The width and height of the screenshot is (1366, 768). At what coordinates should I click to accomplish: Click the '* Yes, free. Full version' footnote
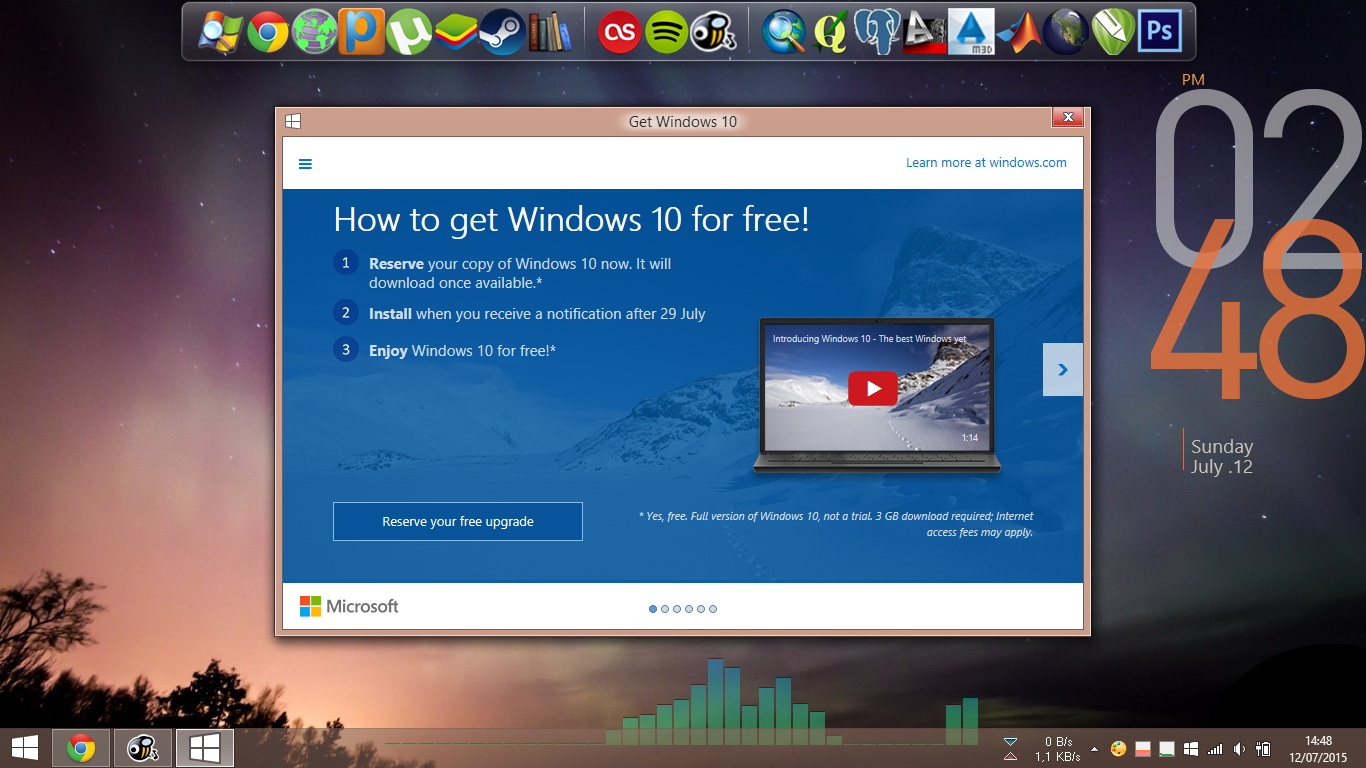point(836,524)
